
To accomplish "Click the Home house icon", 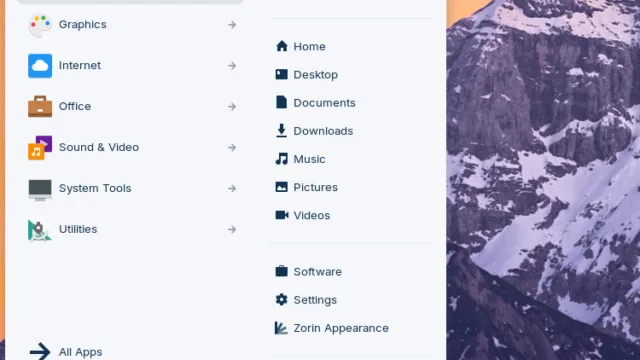I will [x=282, y=46].
